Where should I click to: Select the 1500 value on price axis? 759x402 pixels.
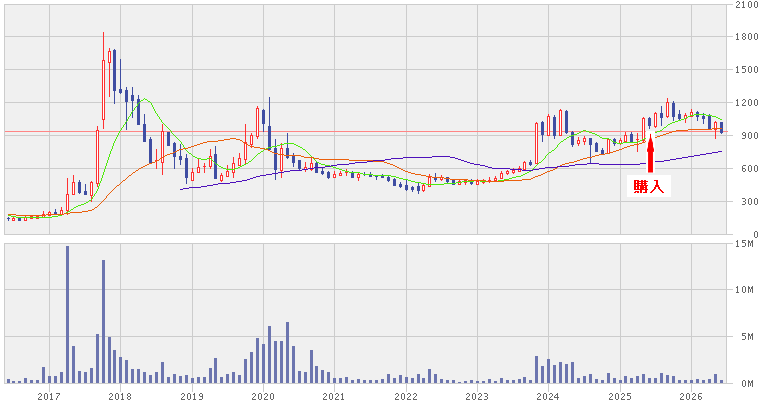coord(746,70)
